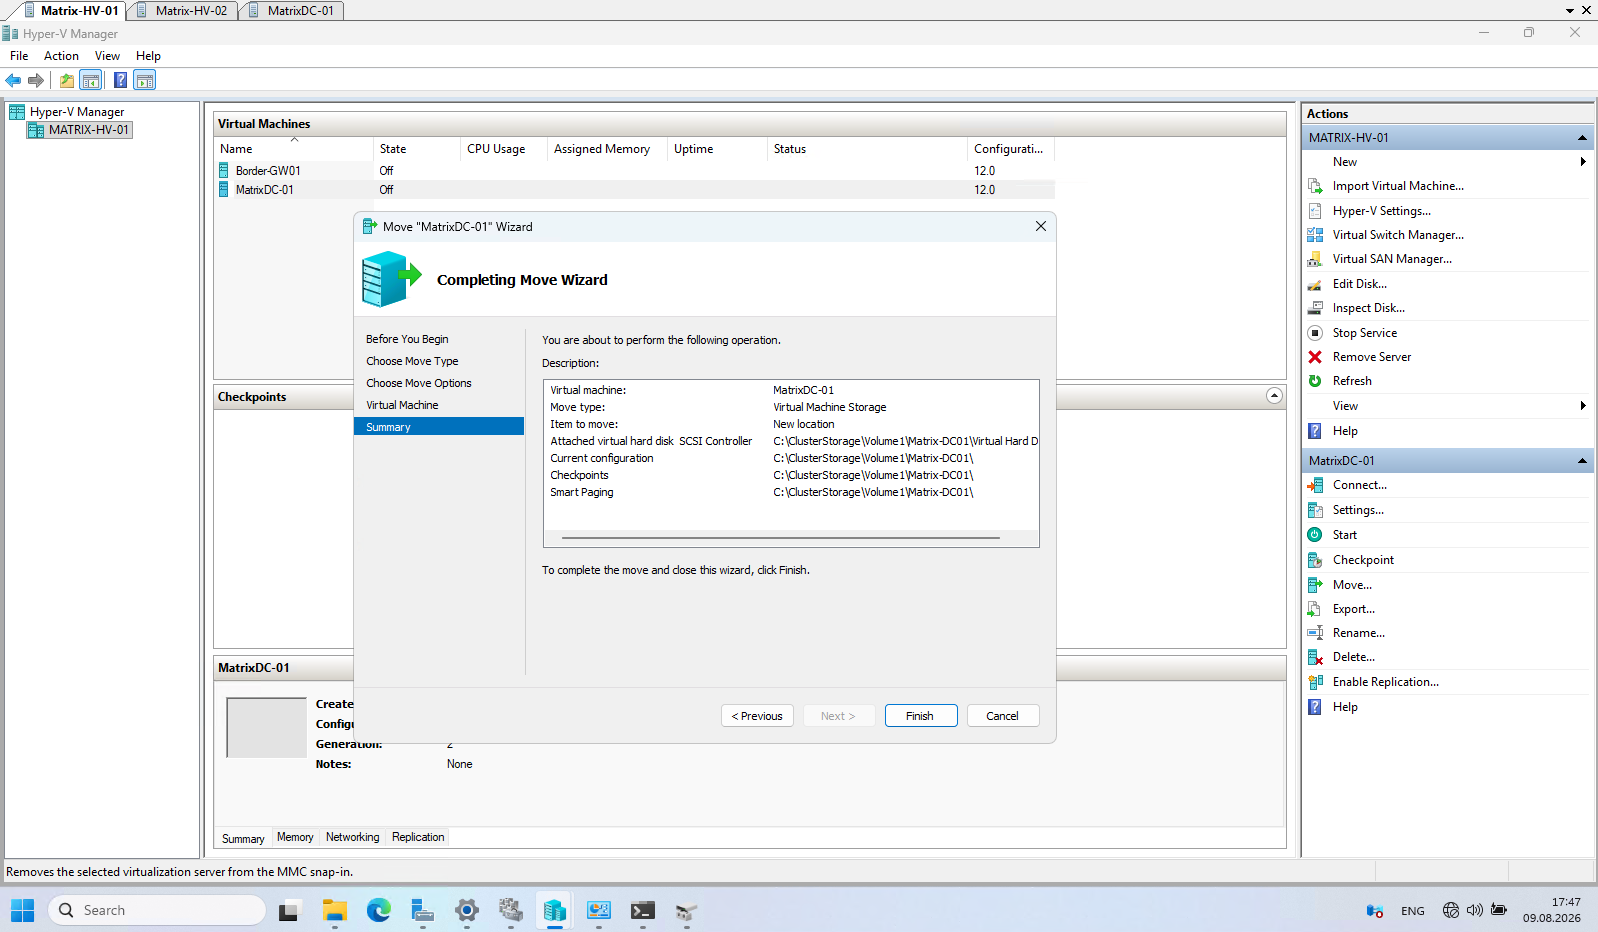Viewport: 1598px width, 932px height.
Task: Open the Memory tab in details pane
Action: tap(295, 837)
